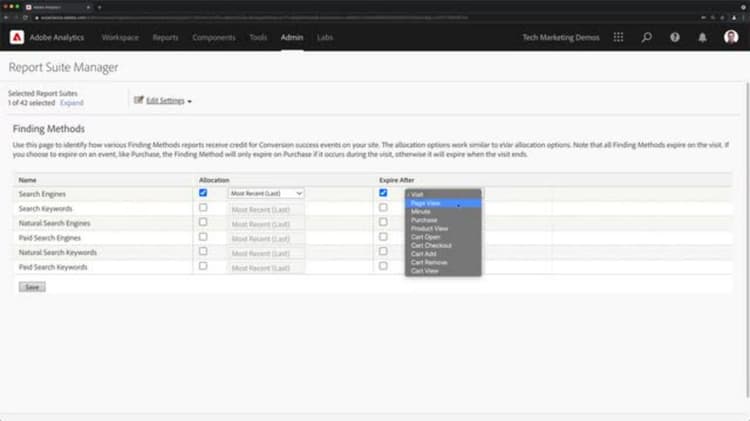
Task: Open the Admin nav menu
Action: point(292,37)
